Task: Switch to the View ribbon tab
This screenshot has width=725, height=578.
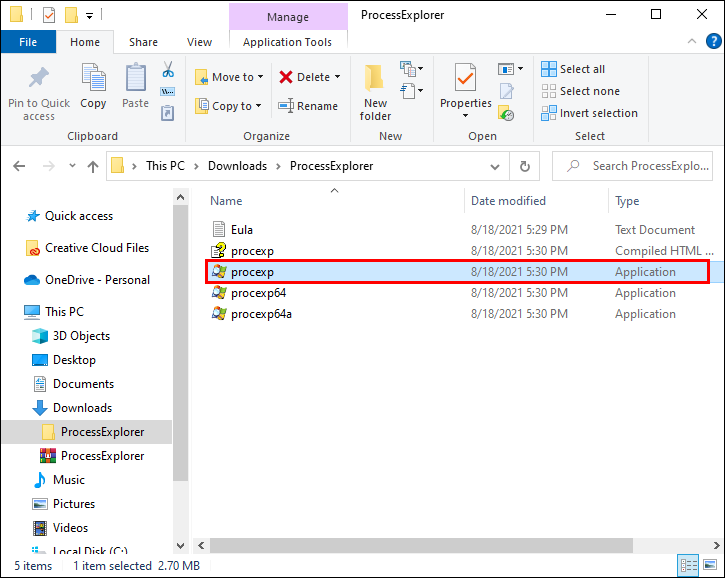Action: click(x=199, y=42)
